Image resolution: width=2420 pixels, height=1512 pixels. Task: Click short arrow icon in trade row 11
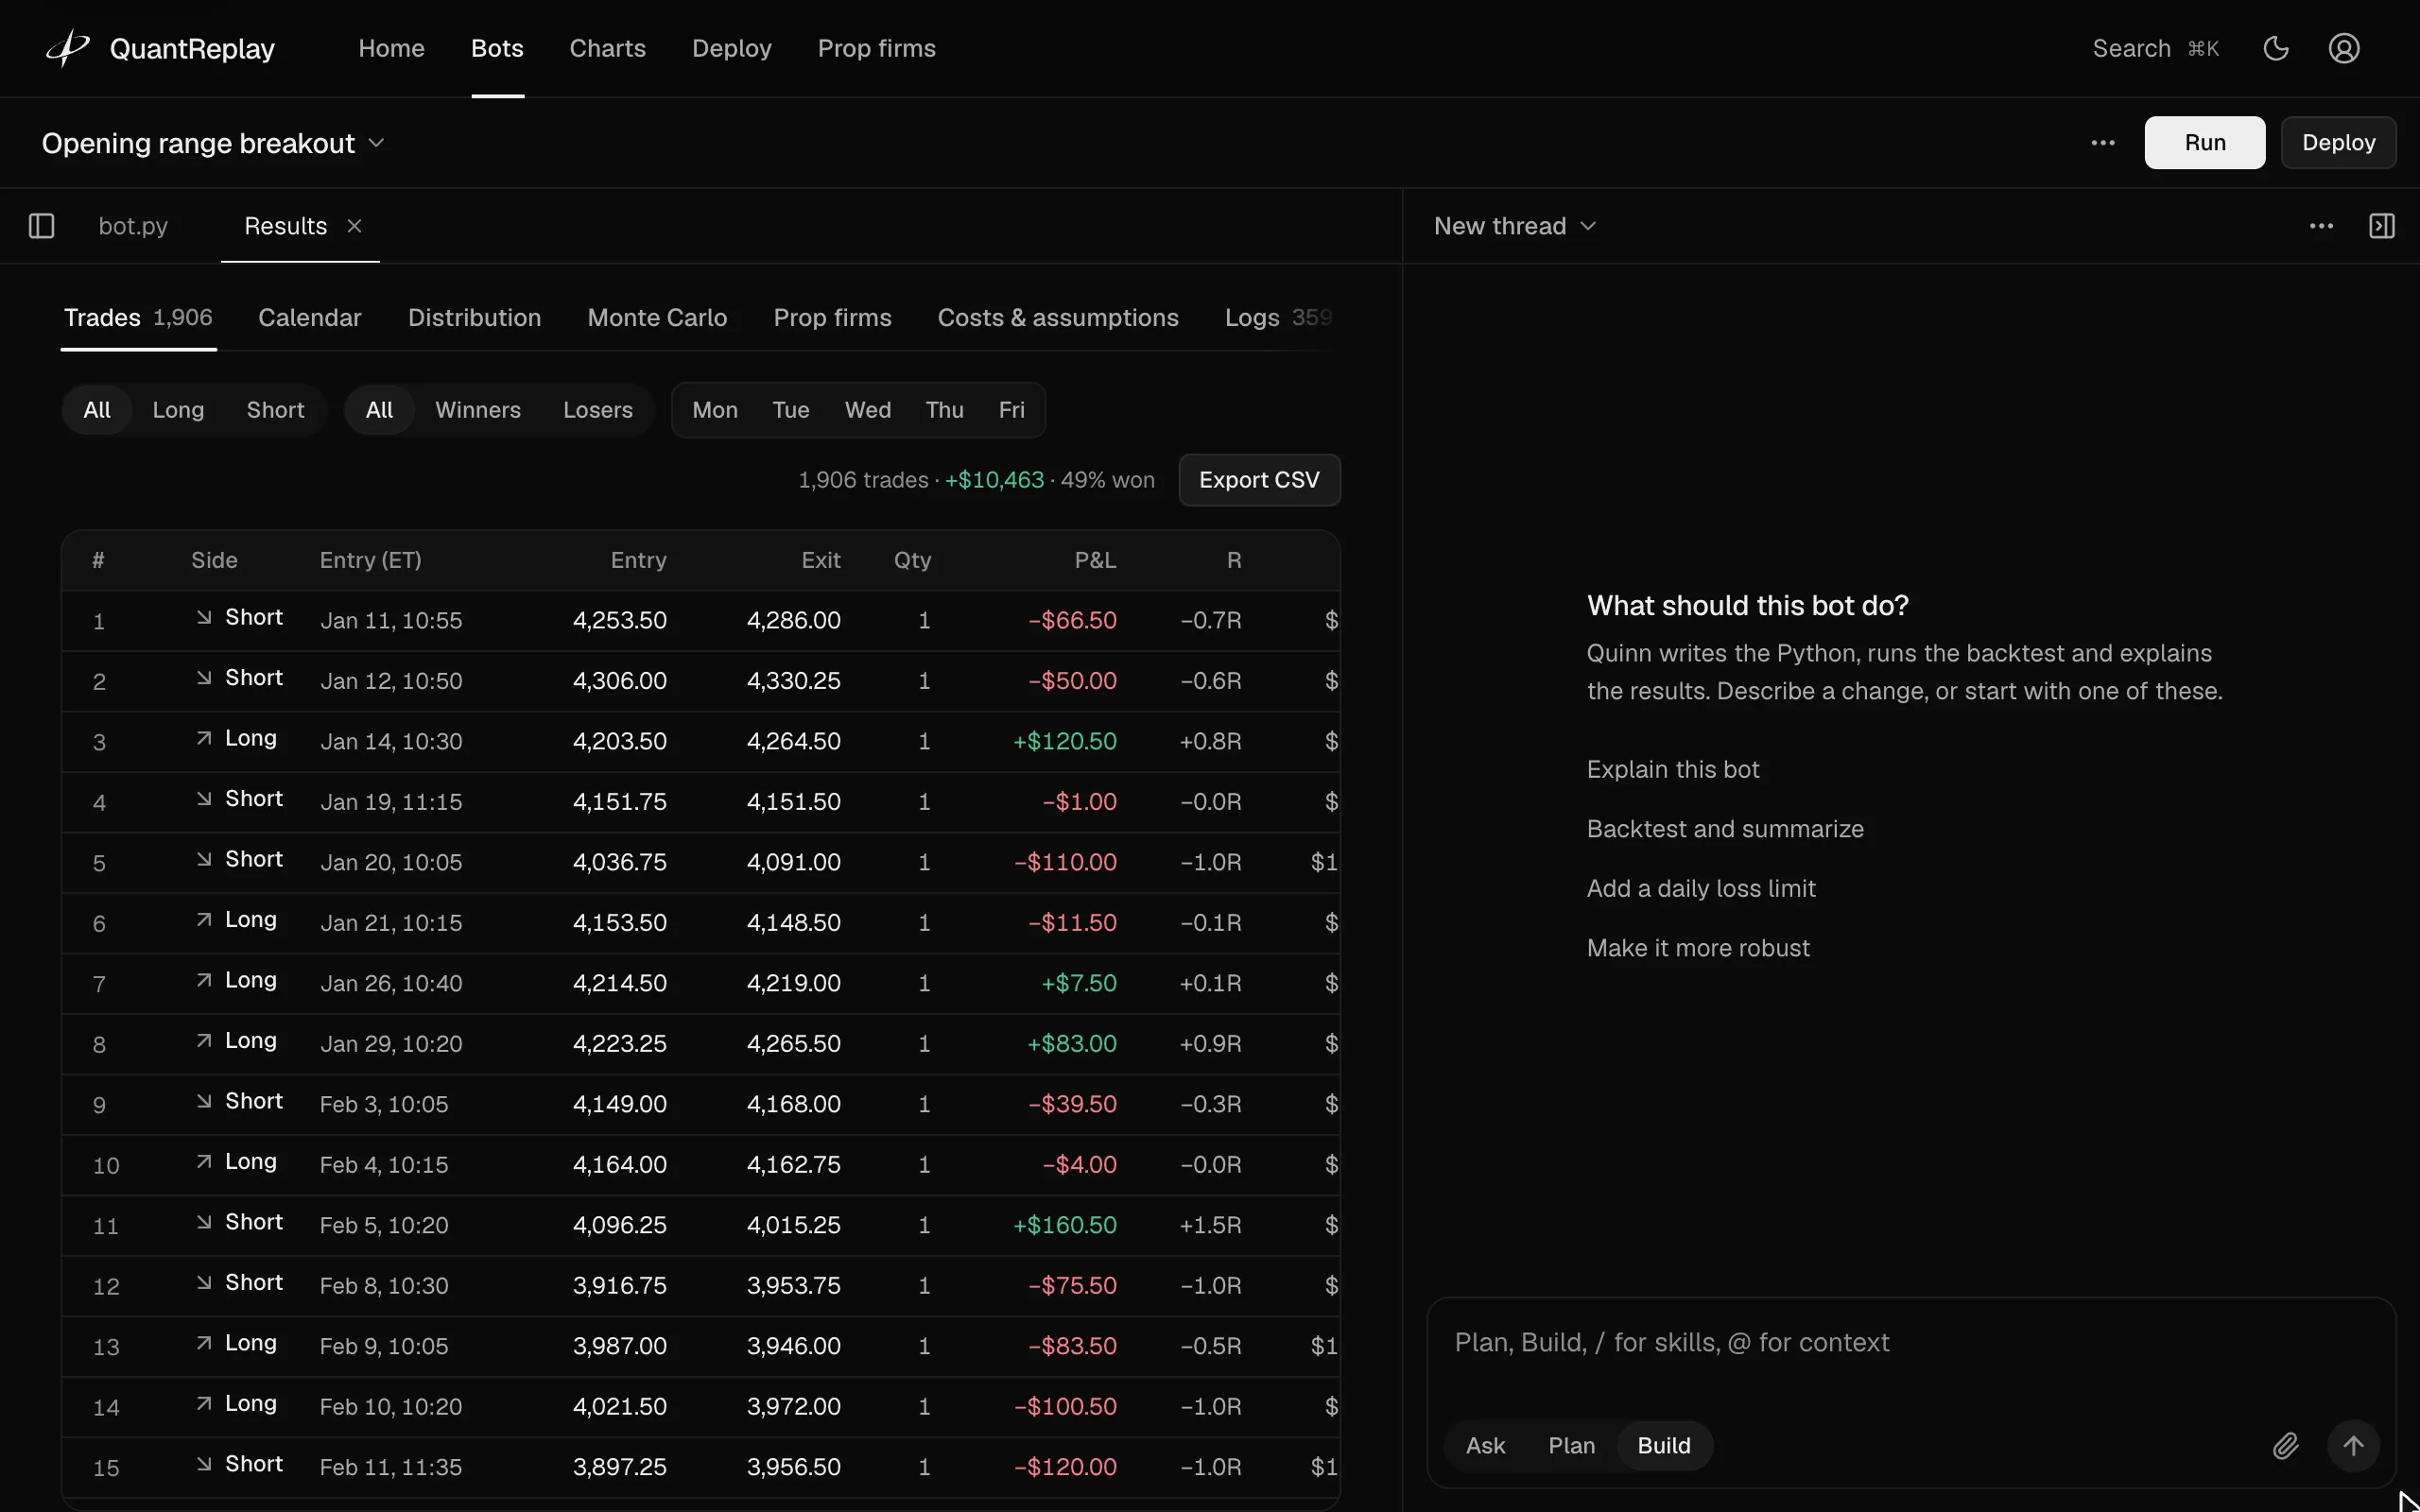(x=204, y=1222)
